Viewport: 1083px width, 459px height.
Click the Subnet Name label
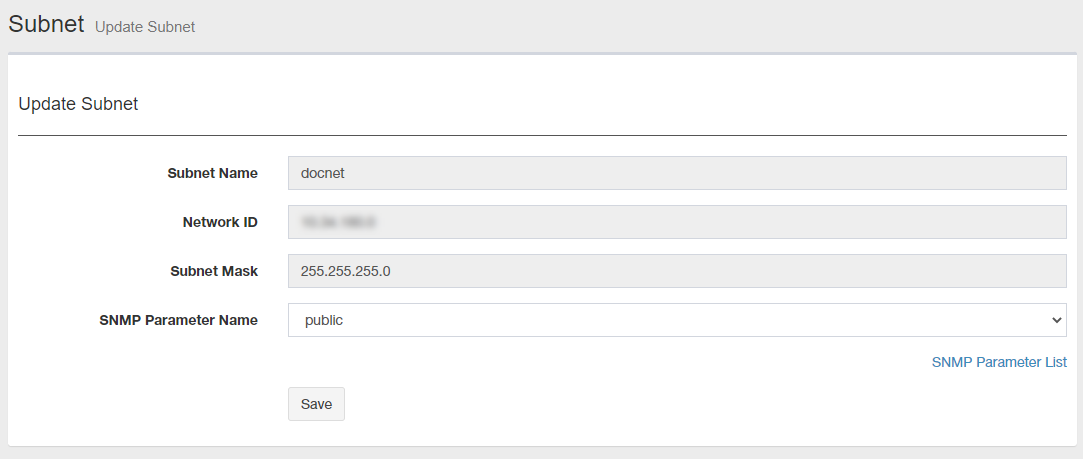[x=212, y=173]
